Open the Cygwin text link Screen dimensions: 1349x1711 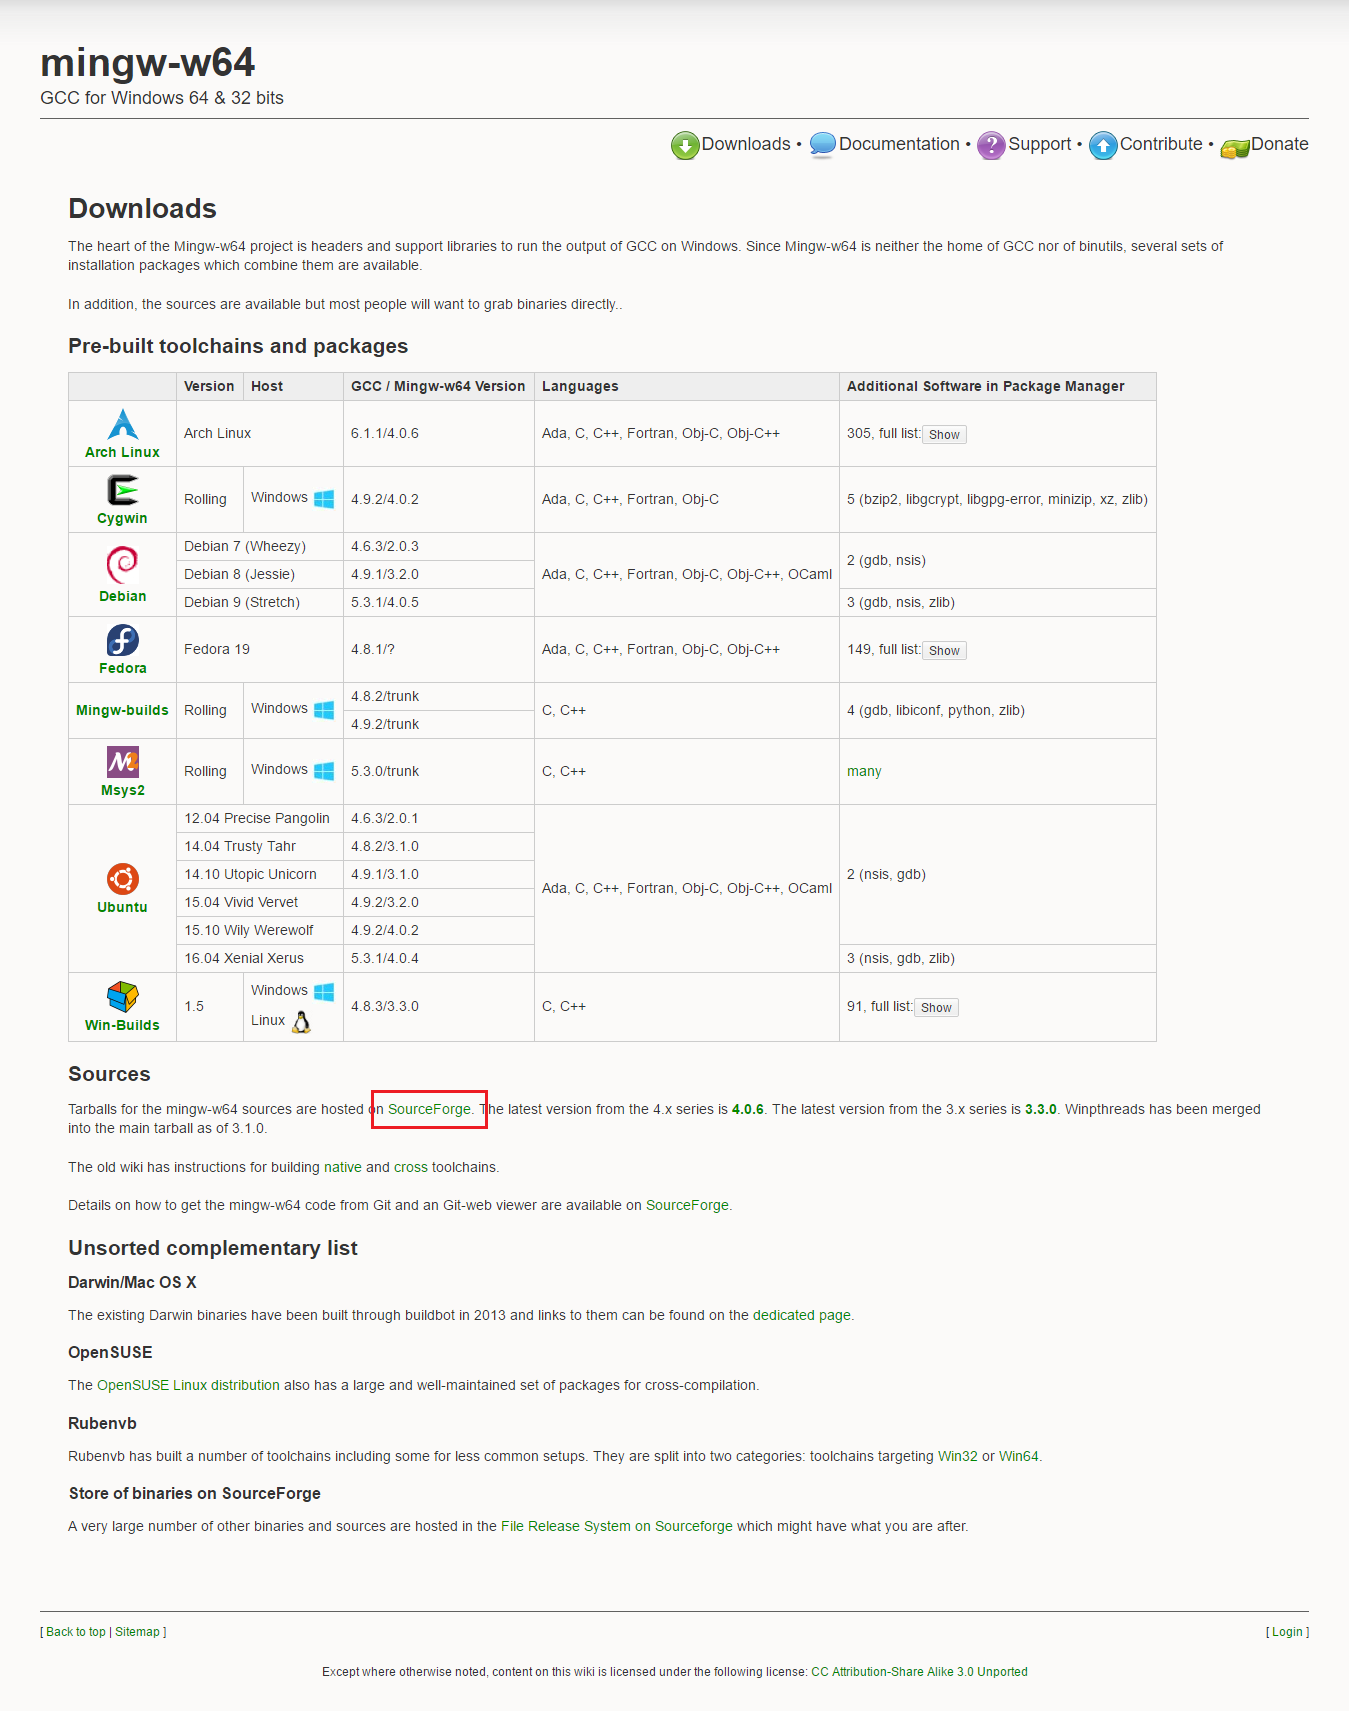[x=122, y=518]
